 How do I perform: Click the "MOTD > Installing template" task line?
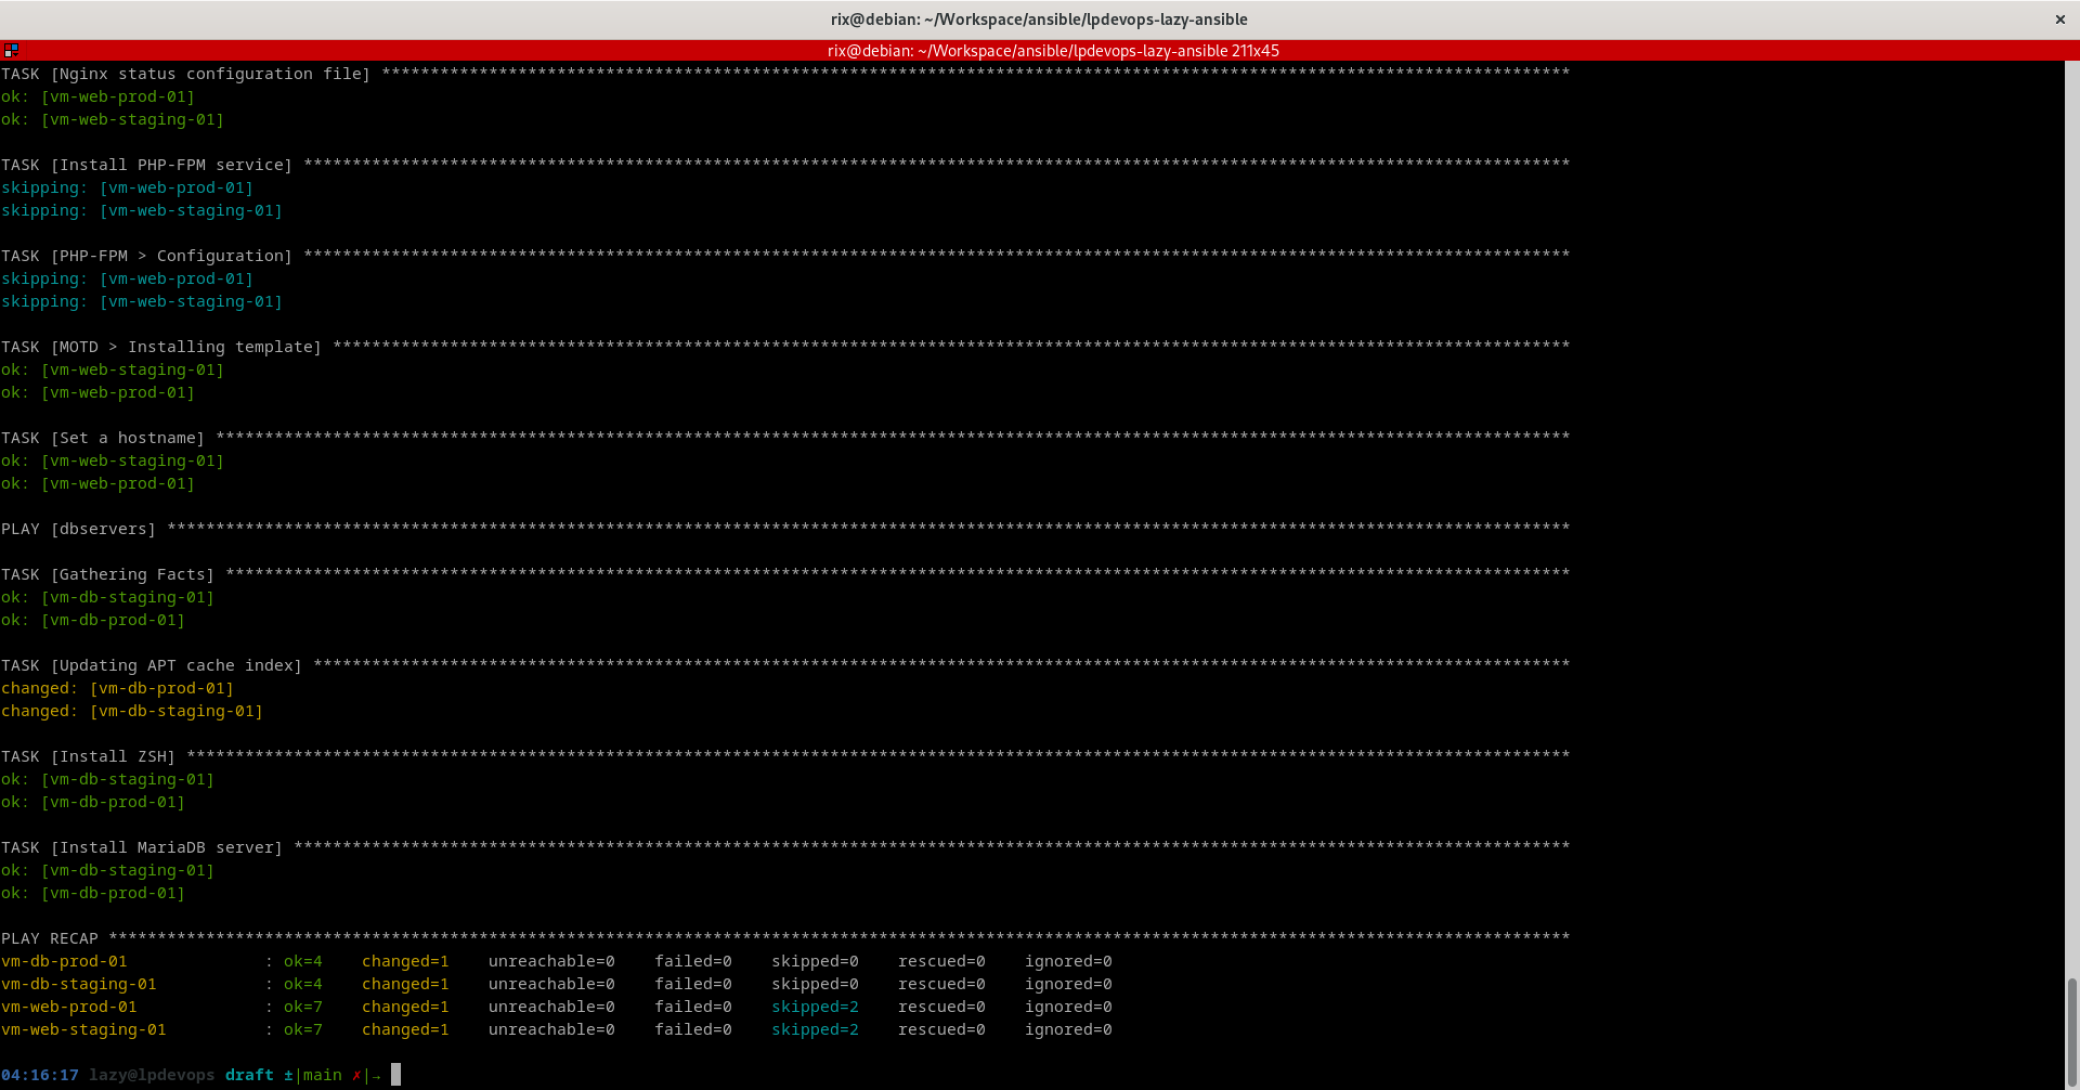click(162, 346)
